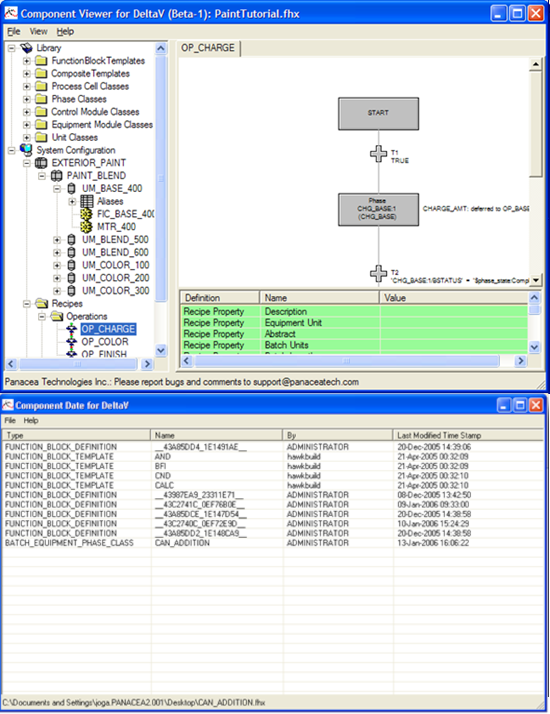
Task: Sort by Last Modified Time Stamp header
Action: tap(468, 435)
